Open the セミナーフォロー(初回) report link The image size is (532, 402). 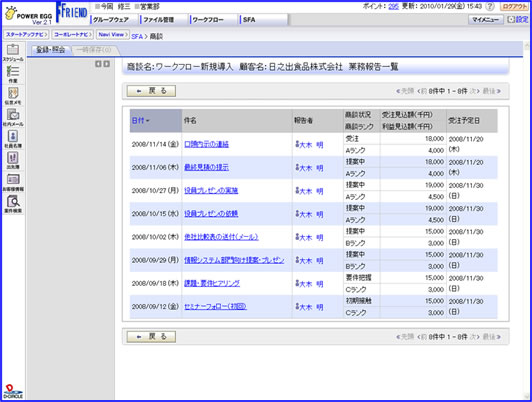(215, 307)
